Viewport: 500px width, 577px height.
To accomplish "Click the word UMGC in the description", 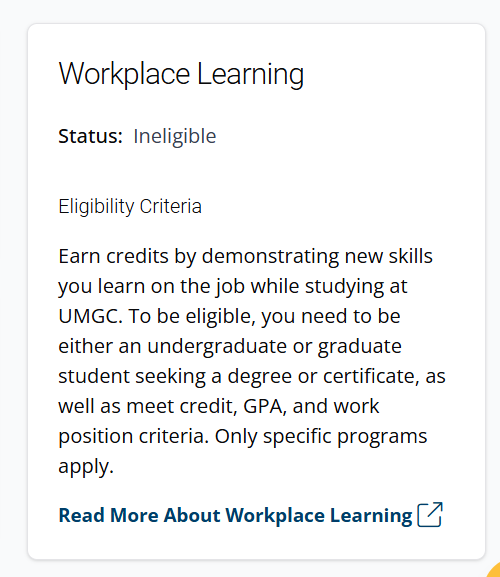I will pyautogui.click(x=90, y=316).
